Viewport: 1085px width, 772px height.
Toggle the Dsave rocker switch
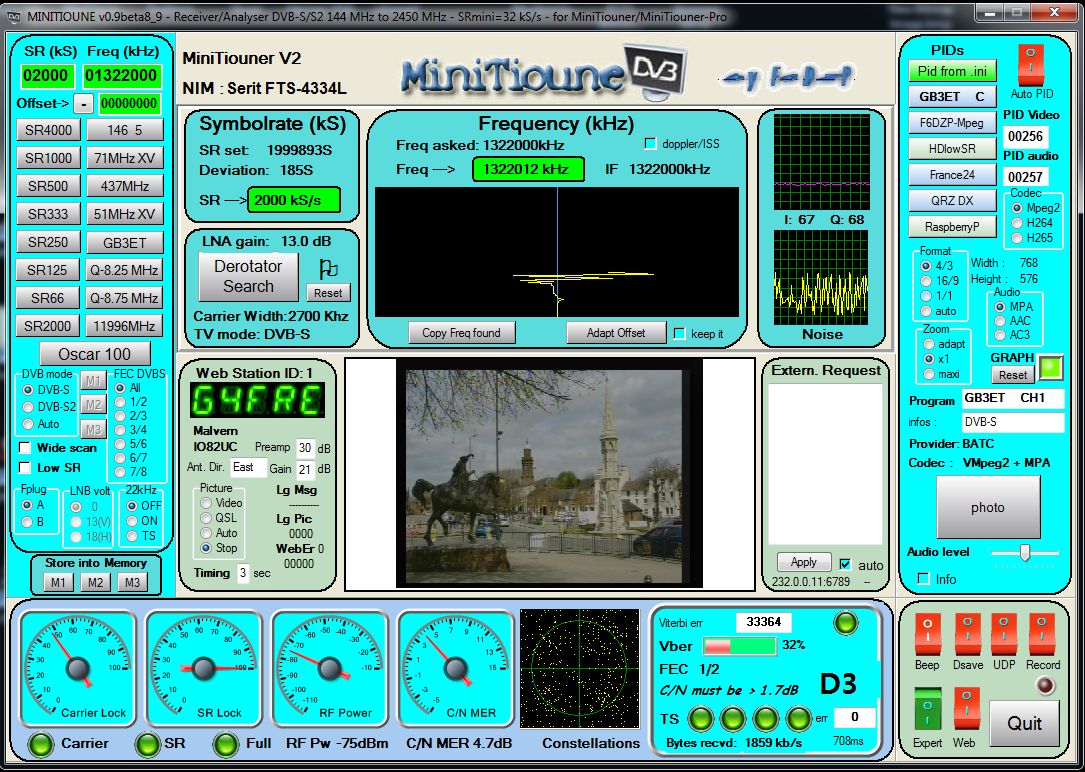(967, 634)
